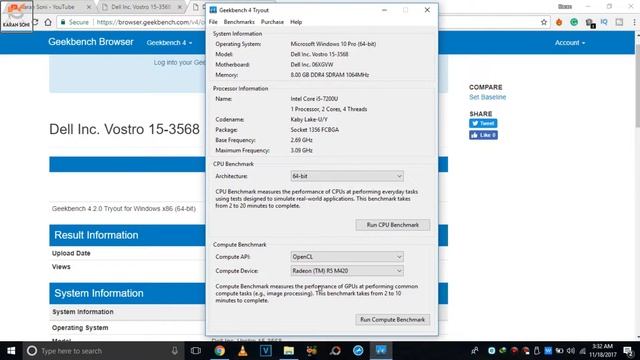Click the blue round app taskbar icon

click(358, 351)
